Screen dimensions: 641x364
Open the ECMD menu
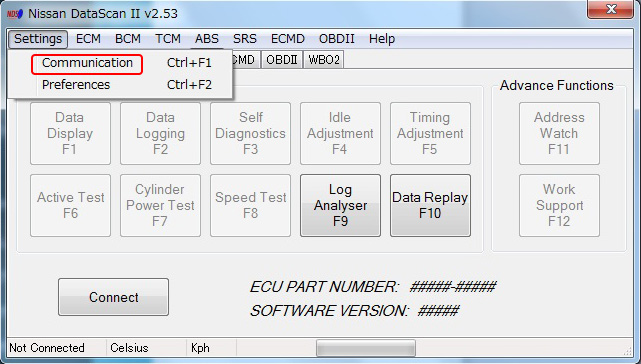[x=288, y=39]
